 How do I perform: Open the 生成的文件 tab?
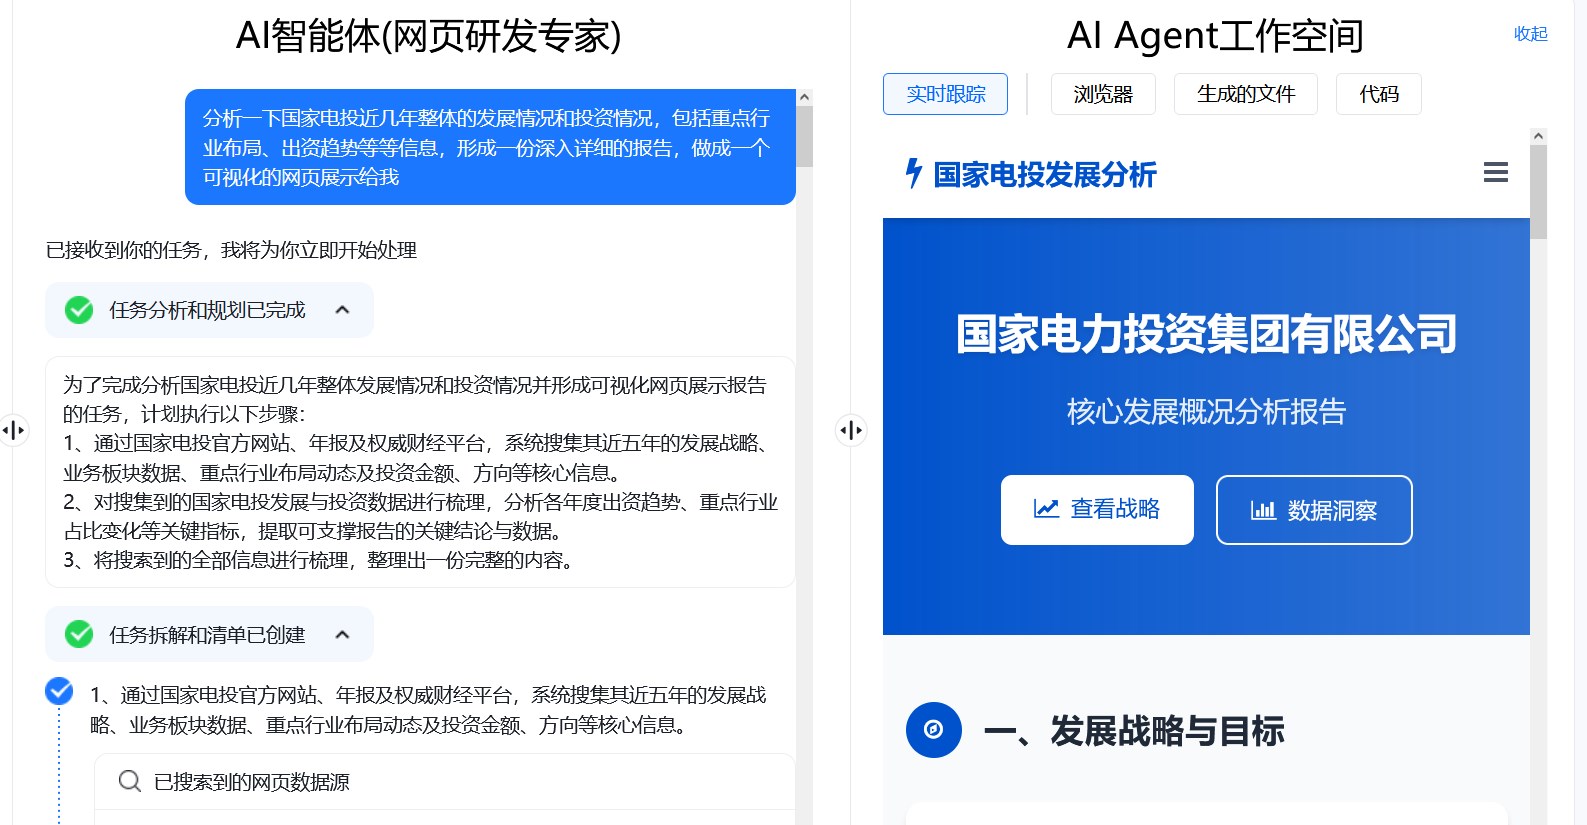coord(1245,94)
